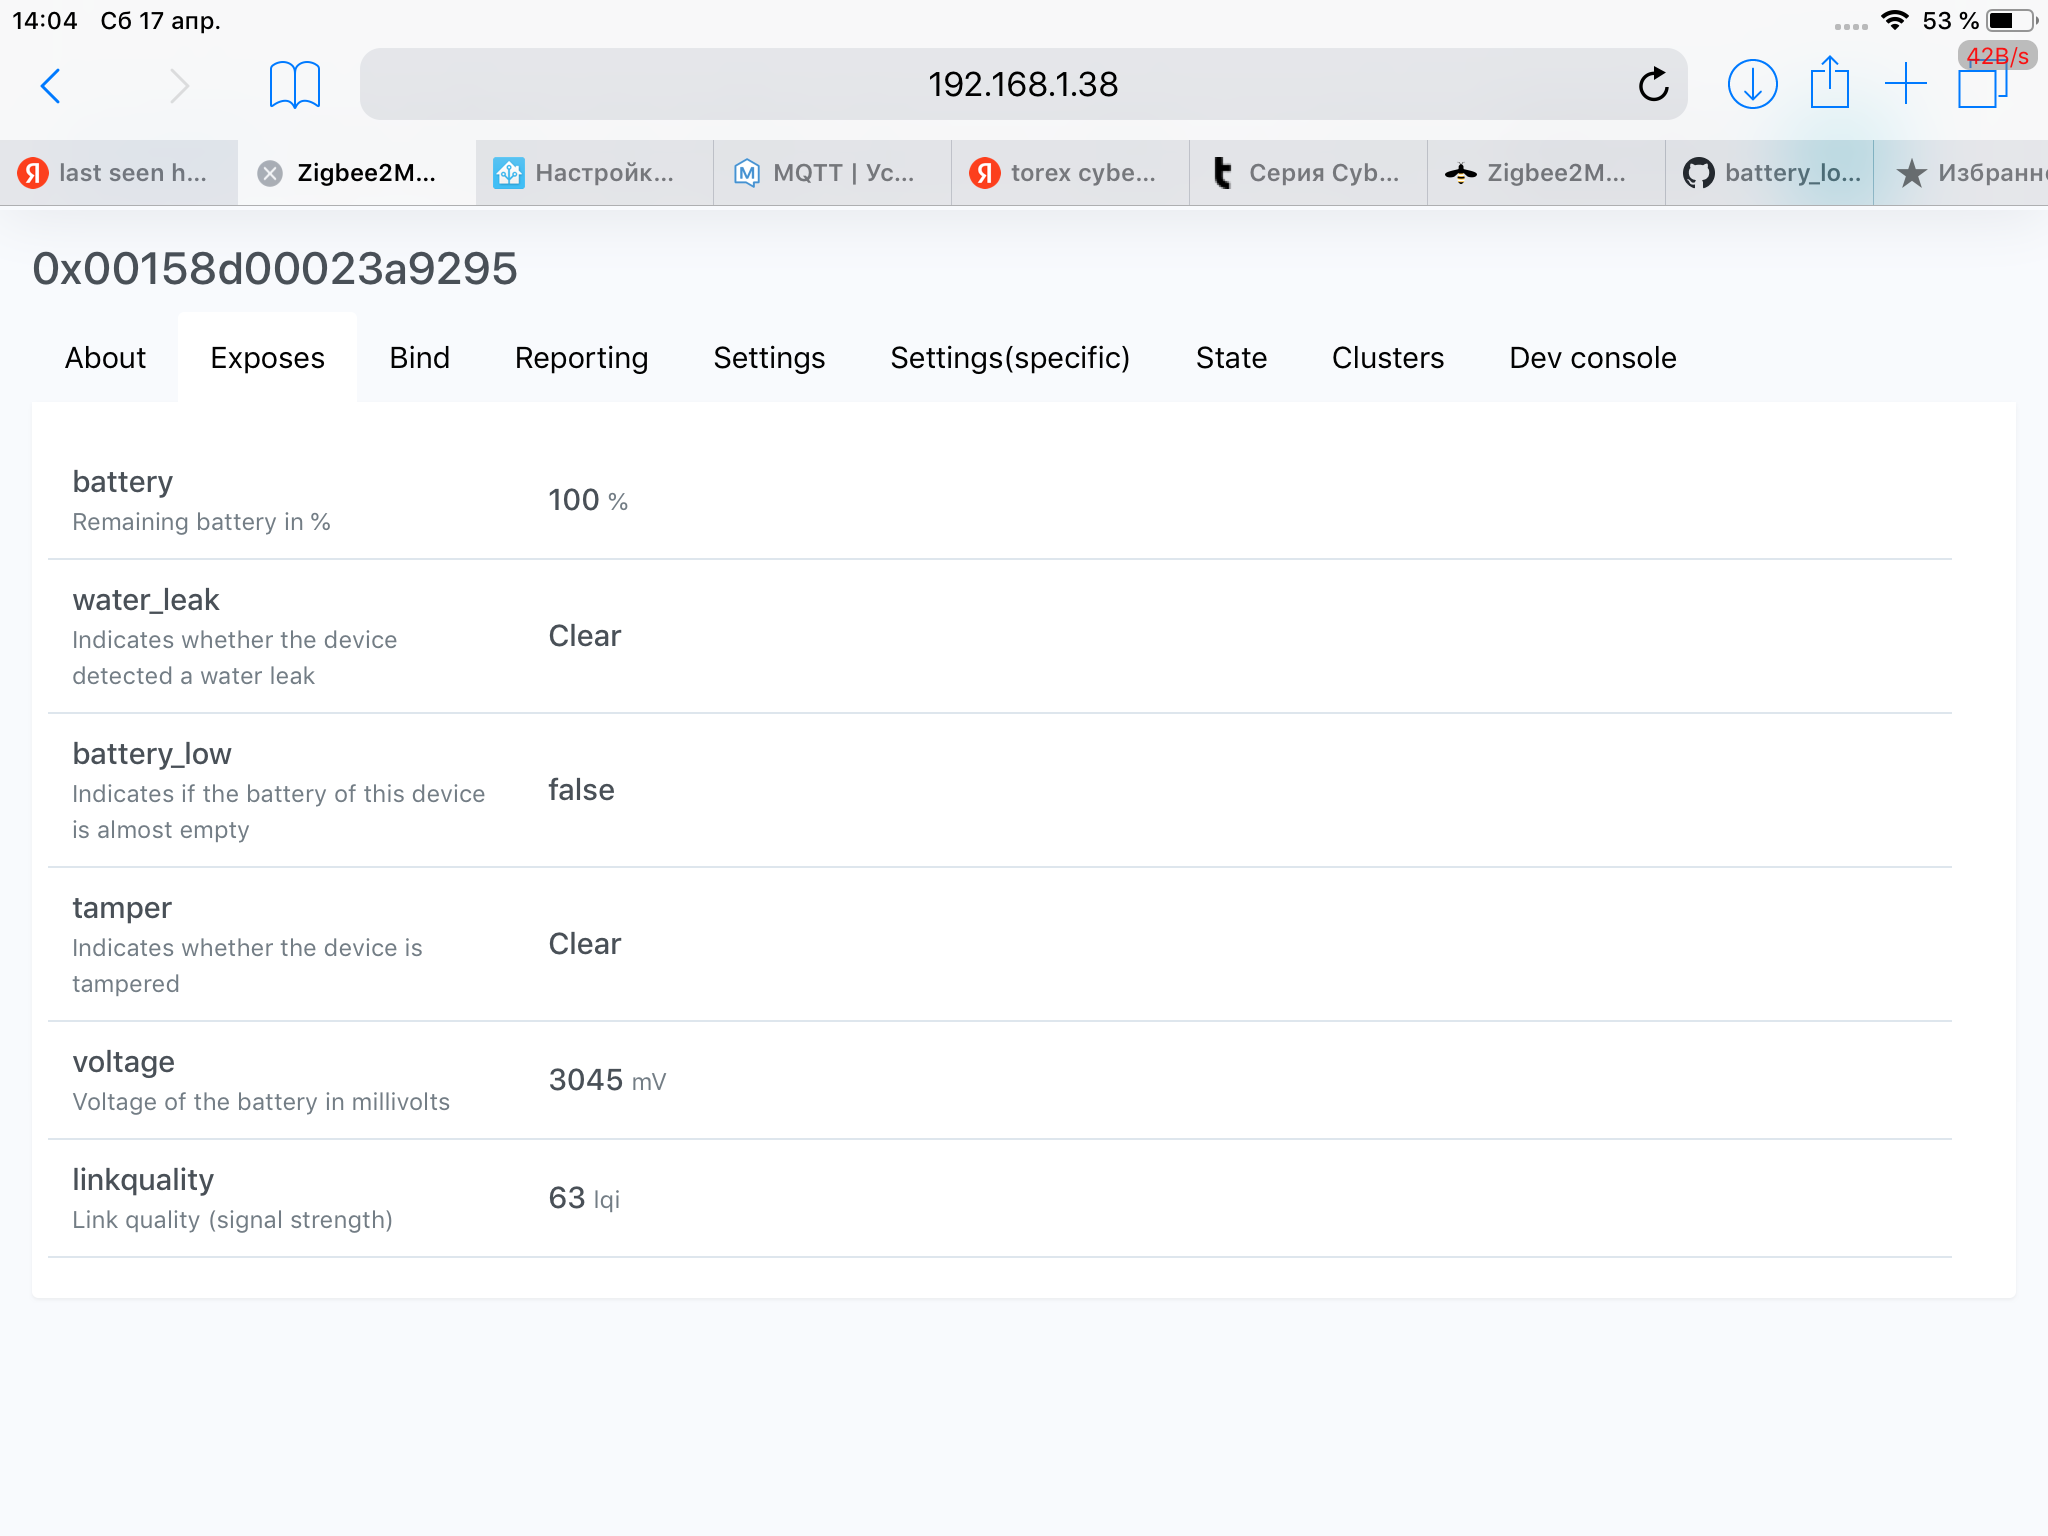Image resolution: width=2048 pixels, height=1536 pixels.
Task: Open the Reporting tab
Action: pyautogui.click(x=580, y=357)
